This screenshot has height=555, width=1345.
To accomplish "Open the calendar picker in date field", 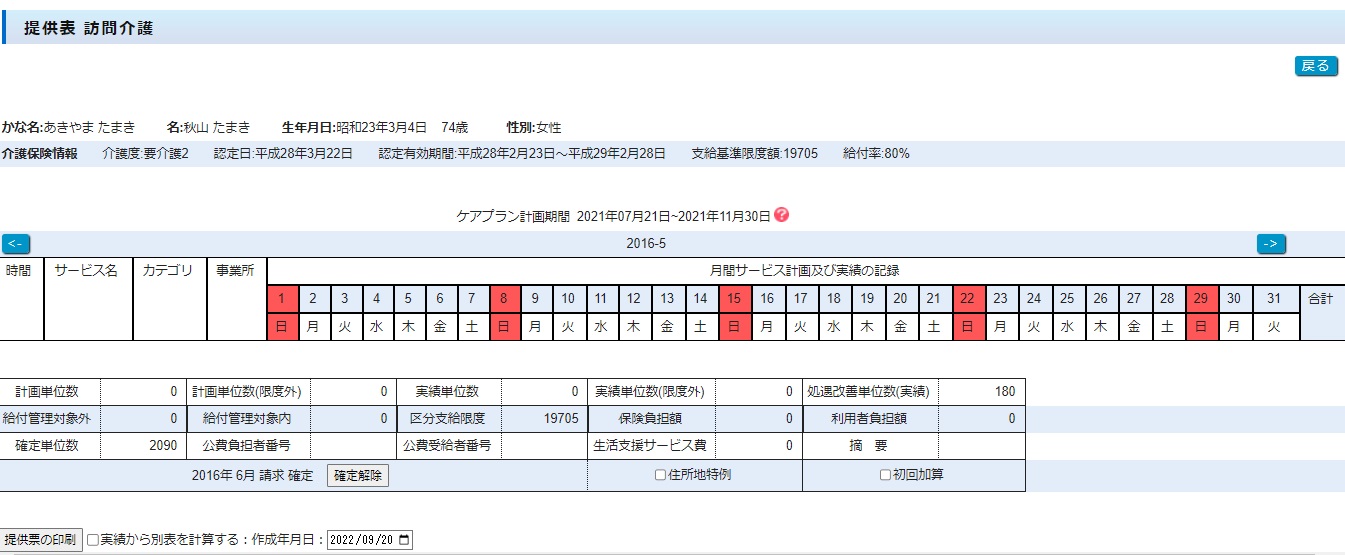I will point(404,540).
